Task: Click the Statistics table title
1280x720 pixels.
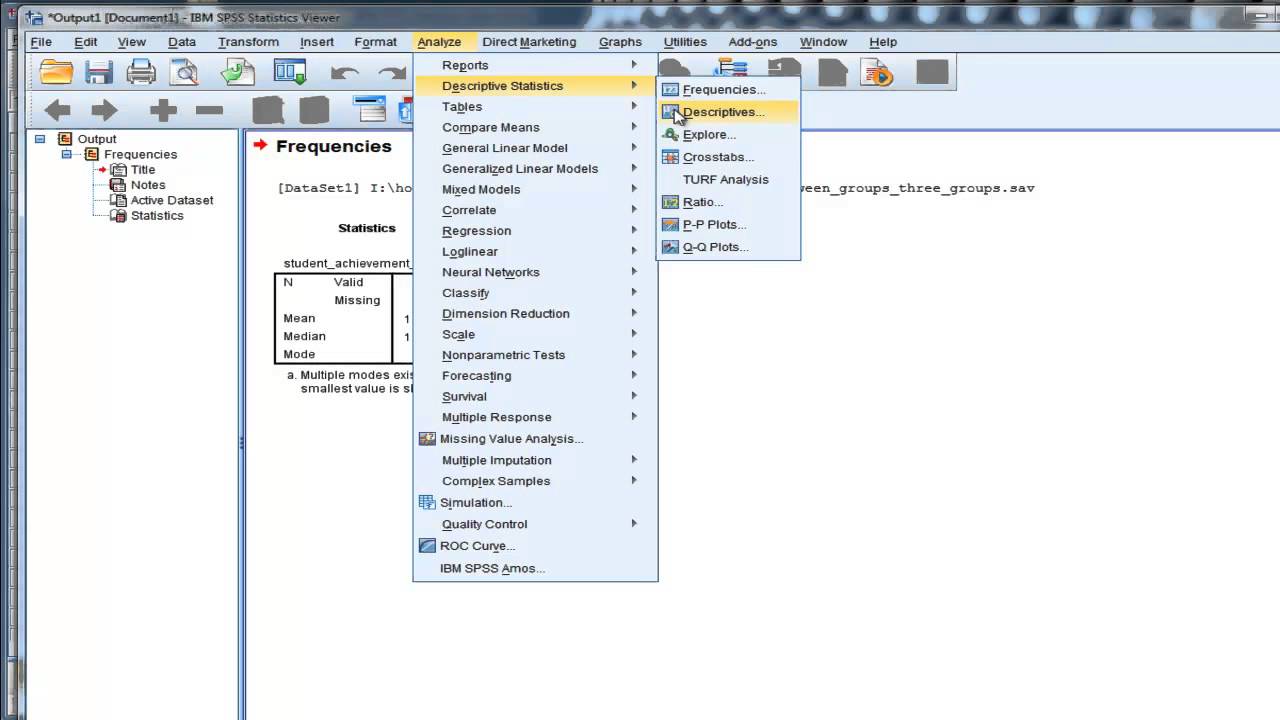Action: (367, 228)
